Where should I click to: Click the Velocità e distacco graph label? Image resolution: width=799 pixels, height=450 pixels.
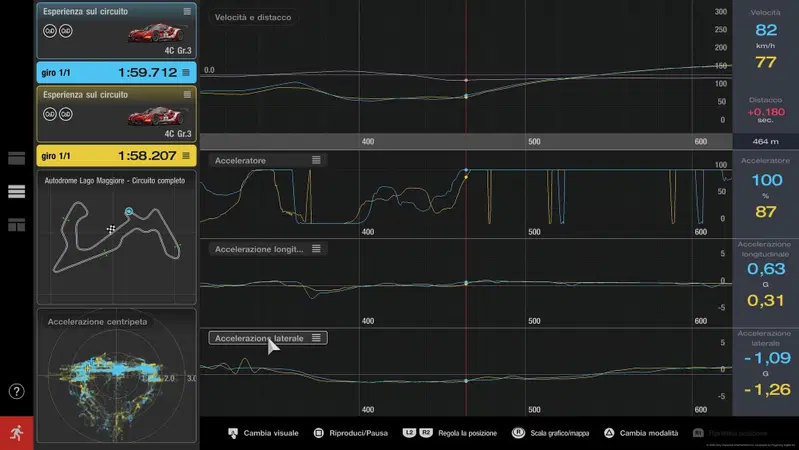[x=253, y=17]
